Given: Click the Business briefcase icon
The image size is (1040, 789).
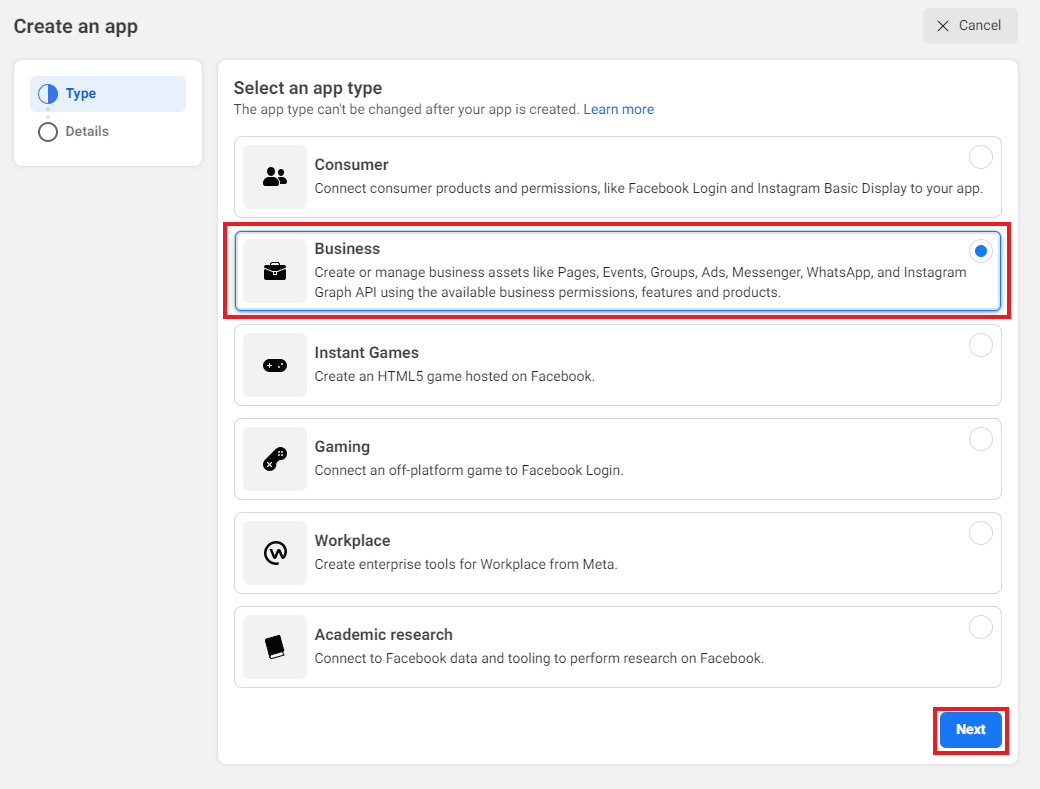Looking at the screenshot, I should (275, 271).
